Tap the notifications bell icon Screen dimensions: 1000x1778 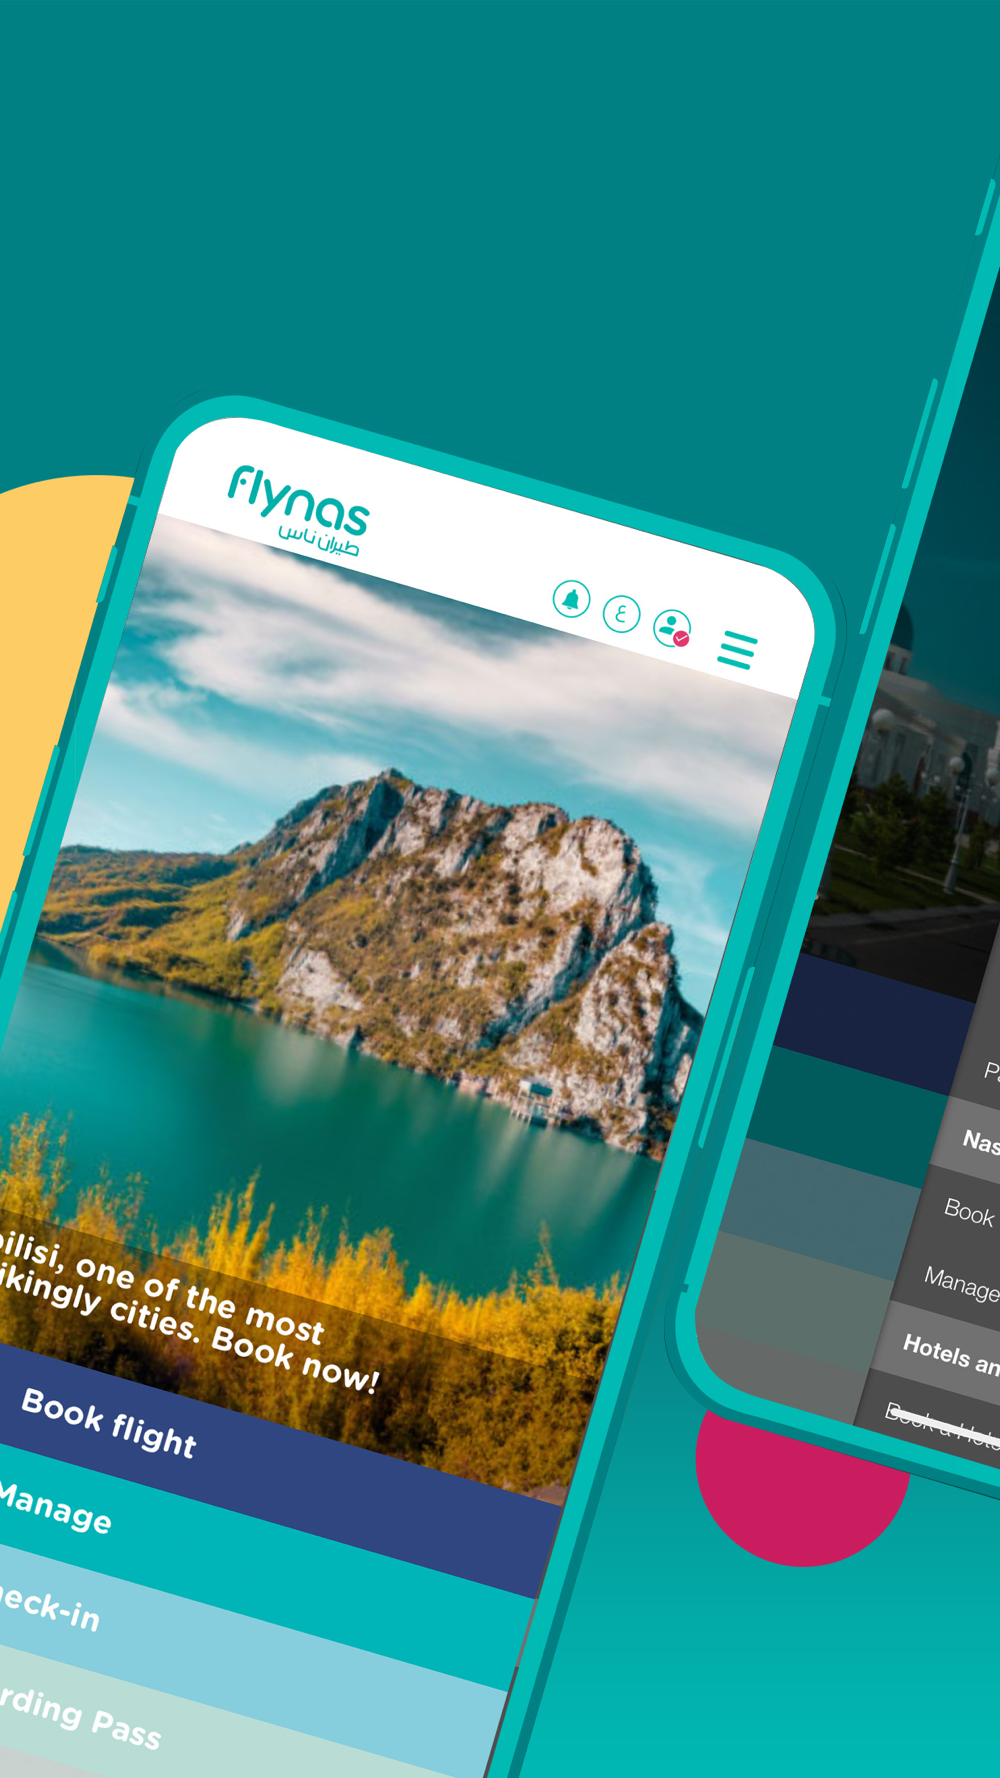(x=571, y=599)
